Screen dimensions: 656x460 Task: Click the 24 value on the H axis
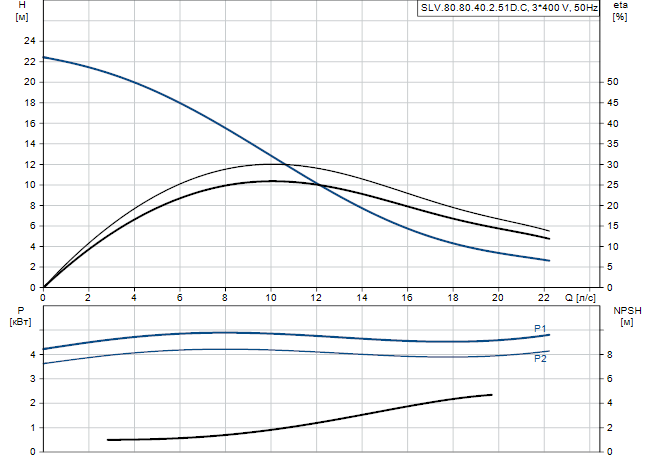click(x=30, y=41)
